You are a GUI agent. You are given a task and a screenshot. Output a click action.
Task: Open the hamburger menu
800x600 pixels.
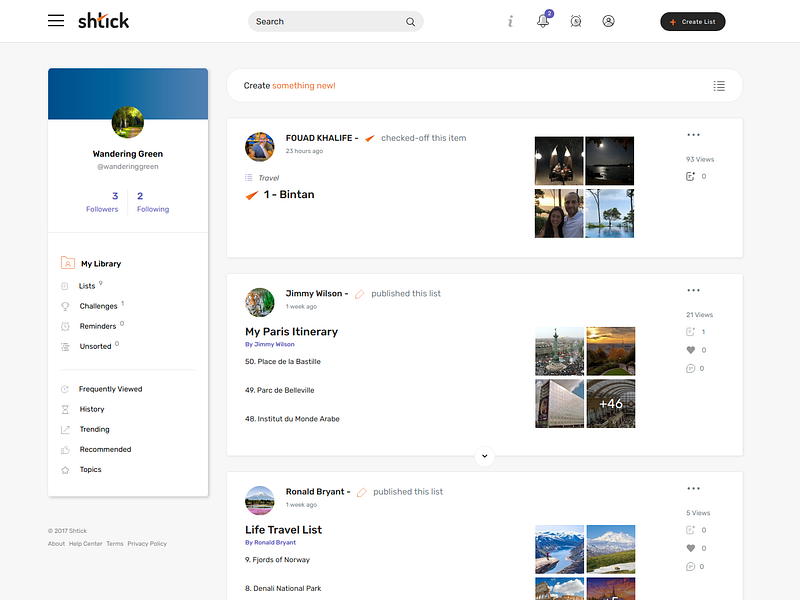click(56, 21)
